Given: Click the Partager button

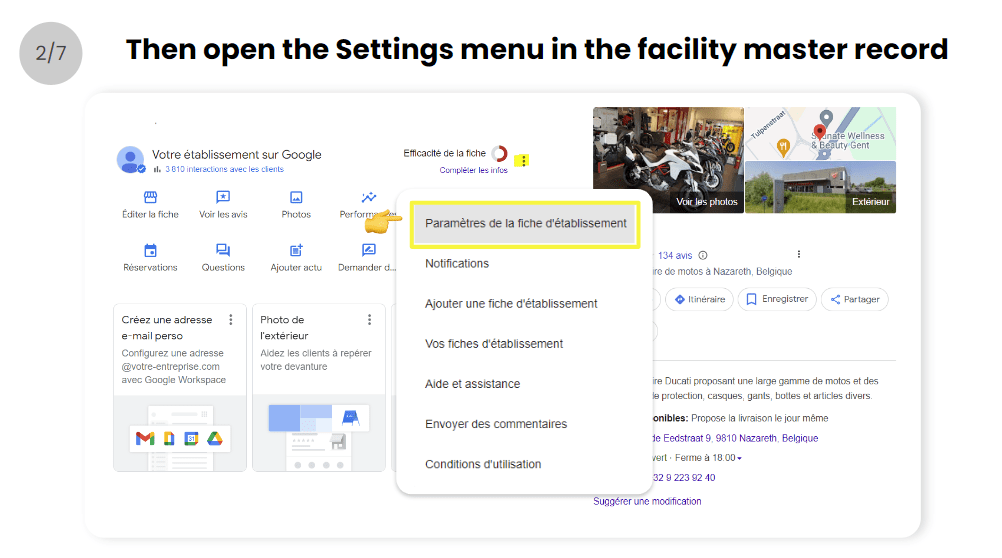Looking at the screenshot, I should [855, 299].
